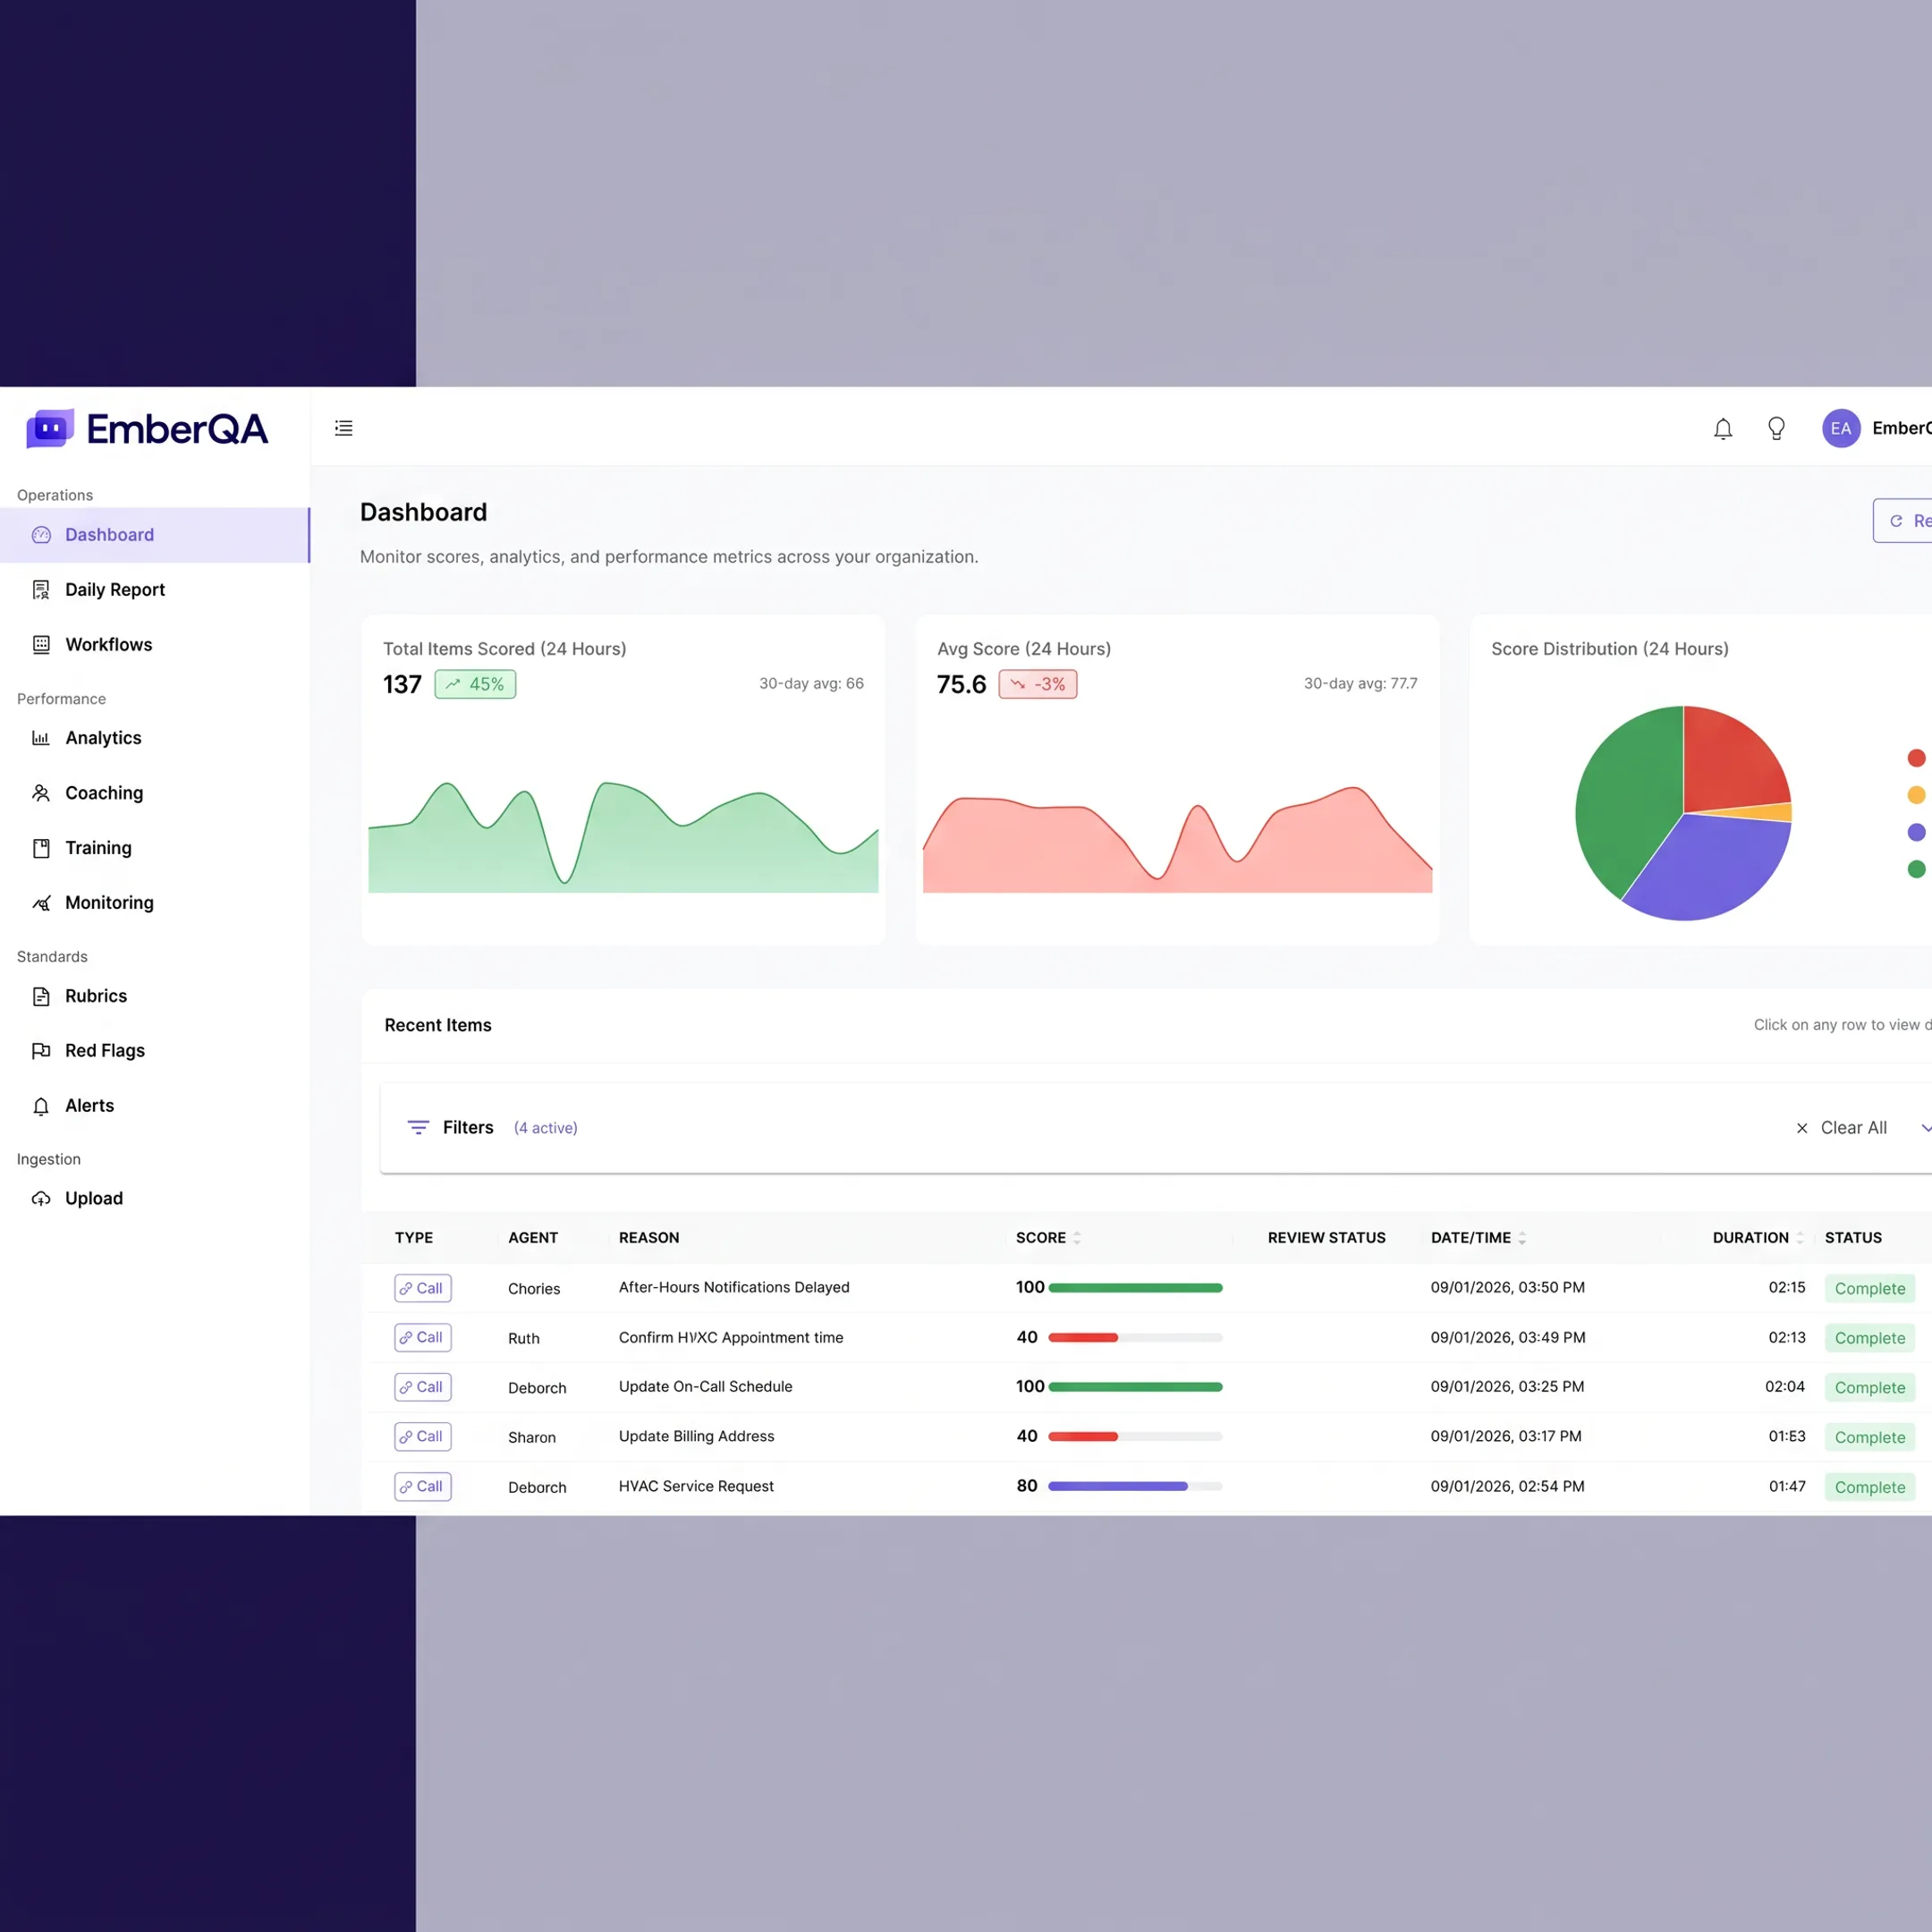
Task: Expand the Filters panel chevron
Action: (1925, 1127)
